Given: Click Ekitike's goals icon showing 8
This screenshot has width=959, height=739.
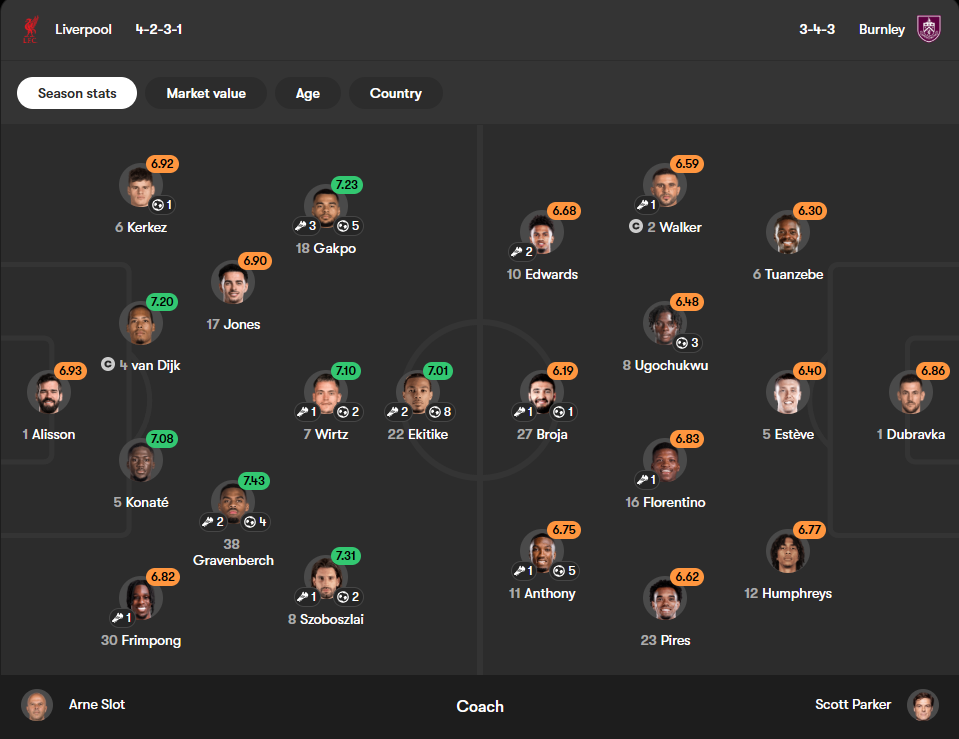Looking at the screenshot, I should (435, 412).
